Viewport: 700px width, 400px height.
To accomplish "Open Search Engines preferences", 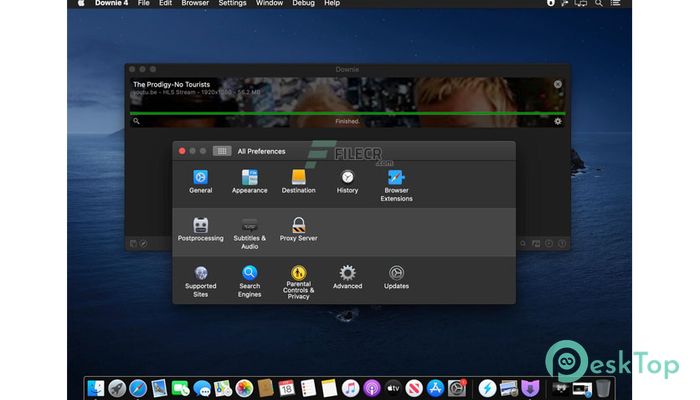I will 250,282.
